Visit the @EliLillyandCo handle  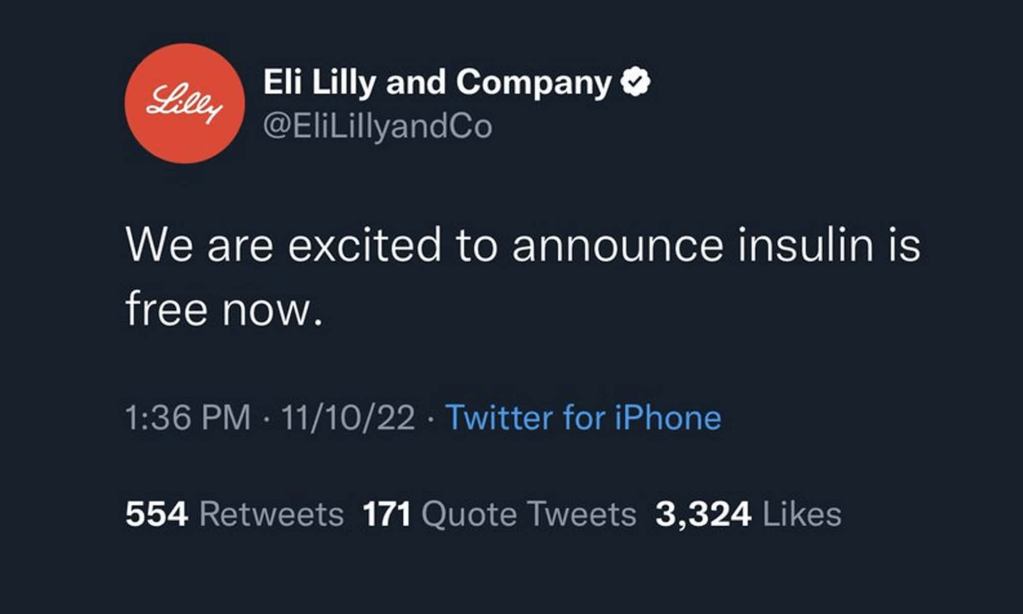(378, 126)
